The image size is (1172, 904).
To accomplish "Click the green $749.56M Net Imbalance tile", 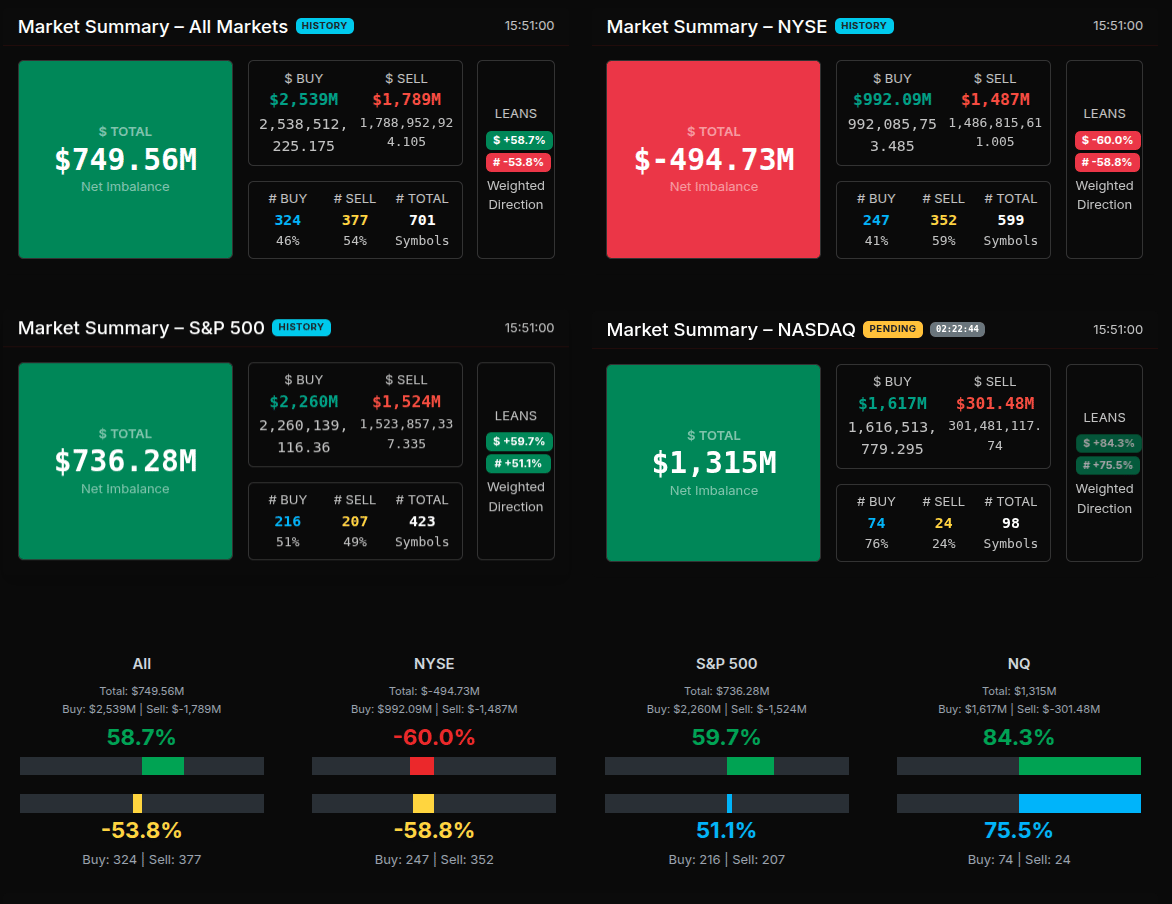I will coord(125,159).
